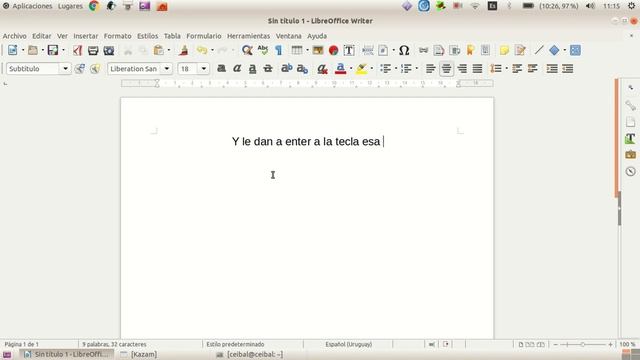Open the paste options dropdown arrow

click(169, 50)
